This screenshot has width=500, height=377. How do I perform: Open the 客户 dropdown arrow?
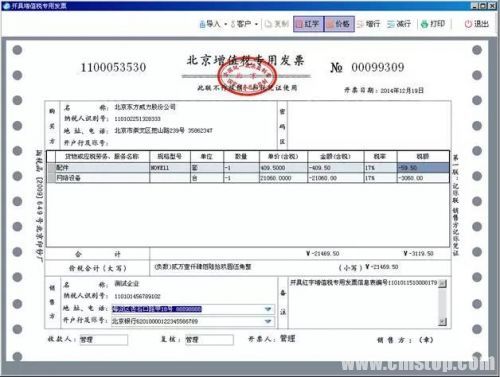pos(256,24)
